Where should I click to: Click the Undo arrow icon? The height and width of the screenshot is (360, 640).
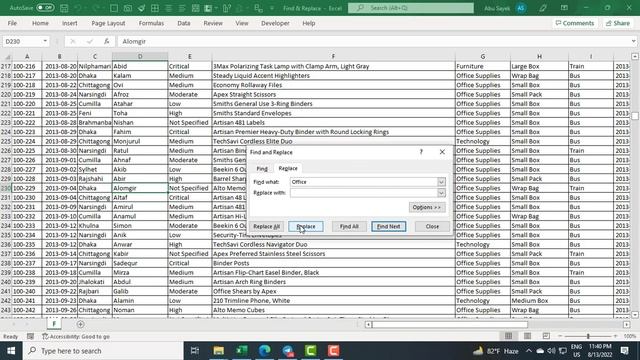(78, 8)
